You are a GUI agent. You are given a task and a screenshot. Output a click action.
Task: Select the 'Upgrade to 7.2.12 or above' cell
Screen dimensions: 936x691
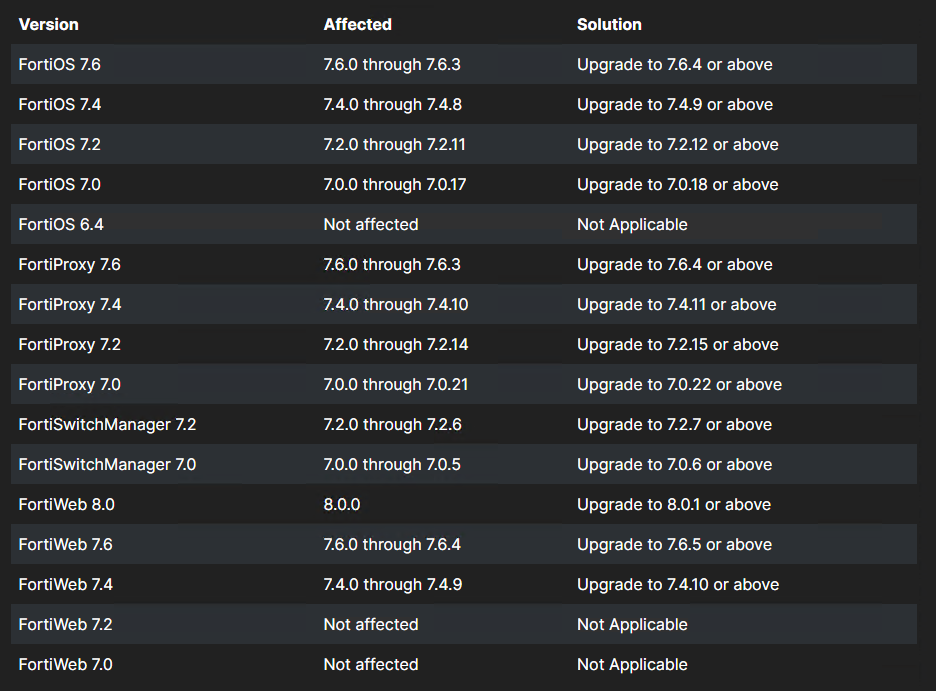[x=677, y=144]
